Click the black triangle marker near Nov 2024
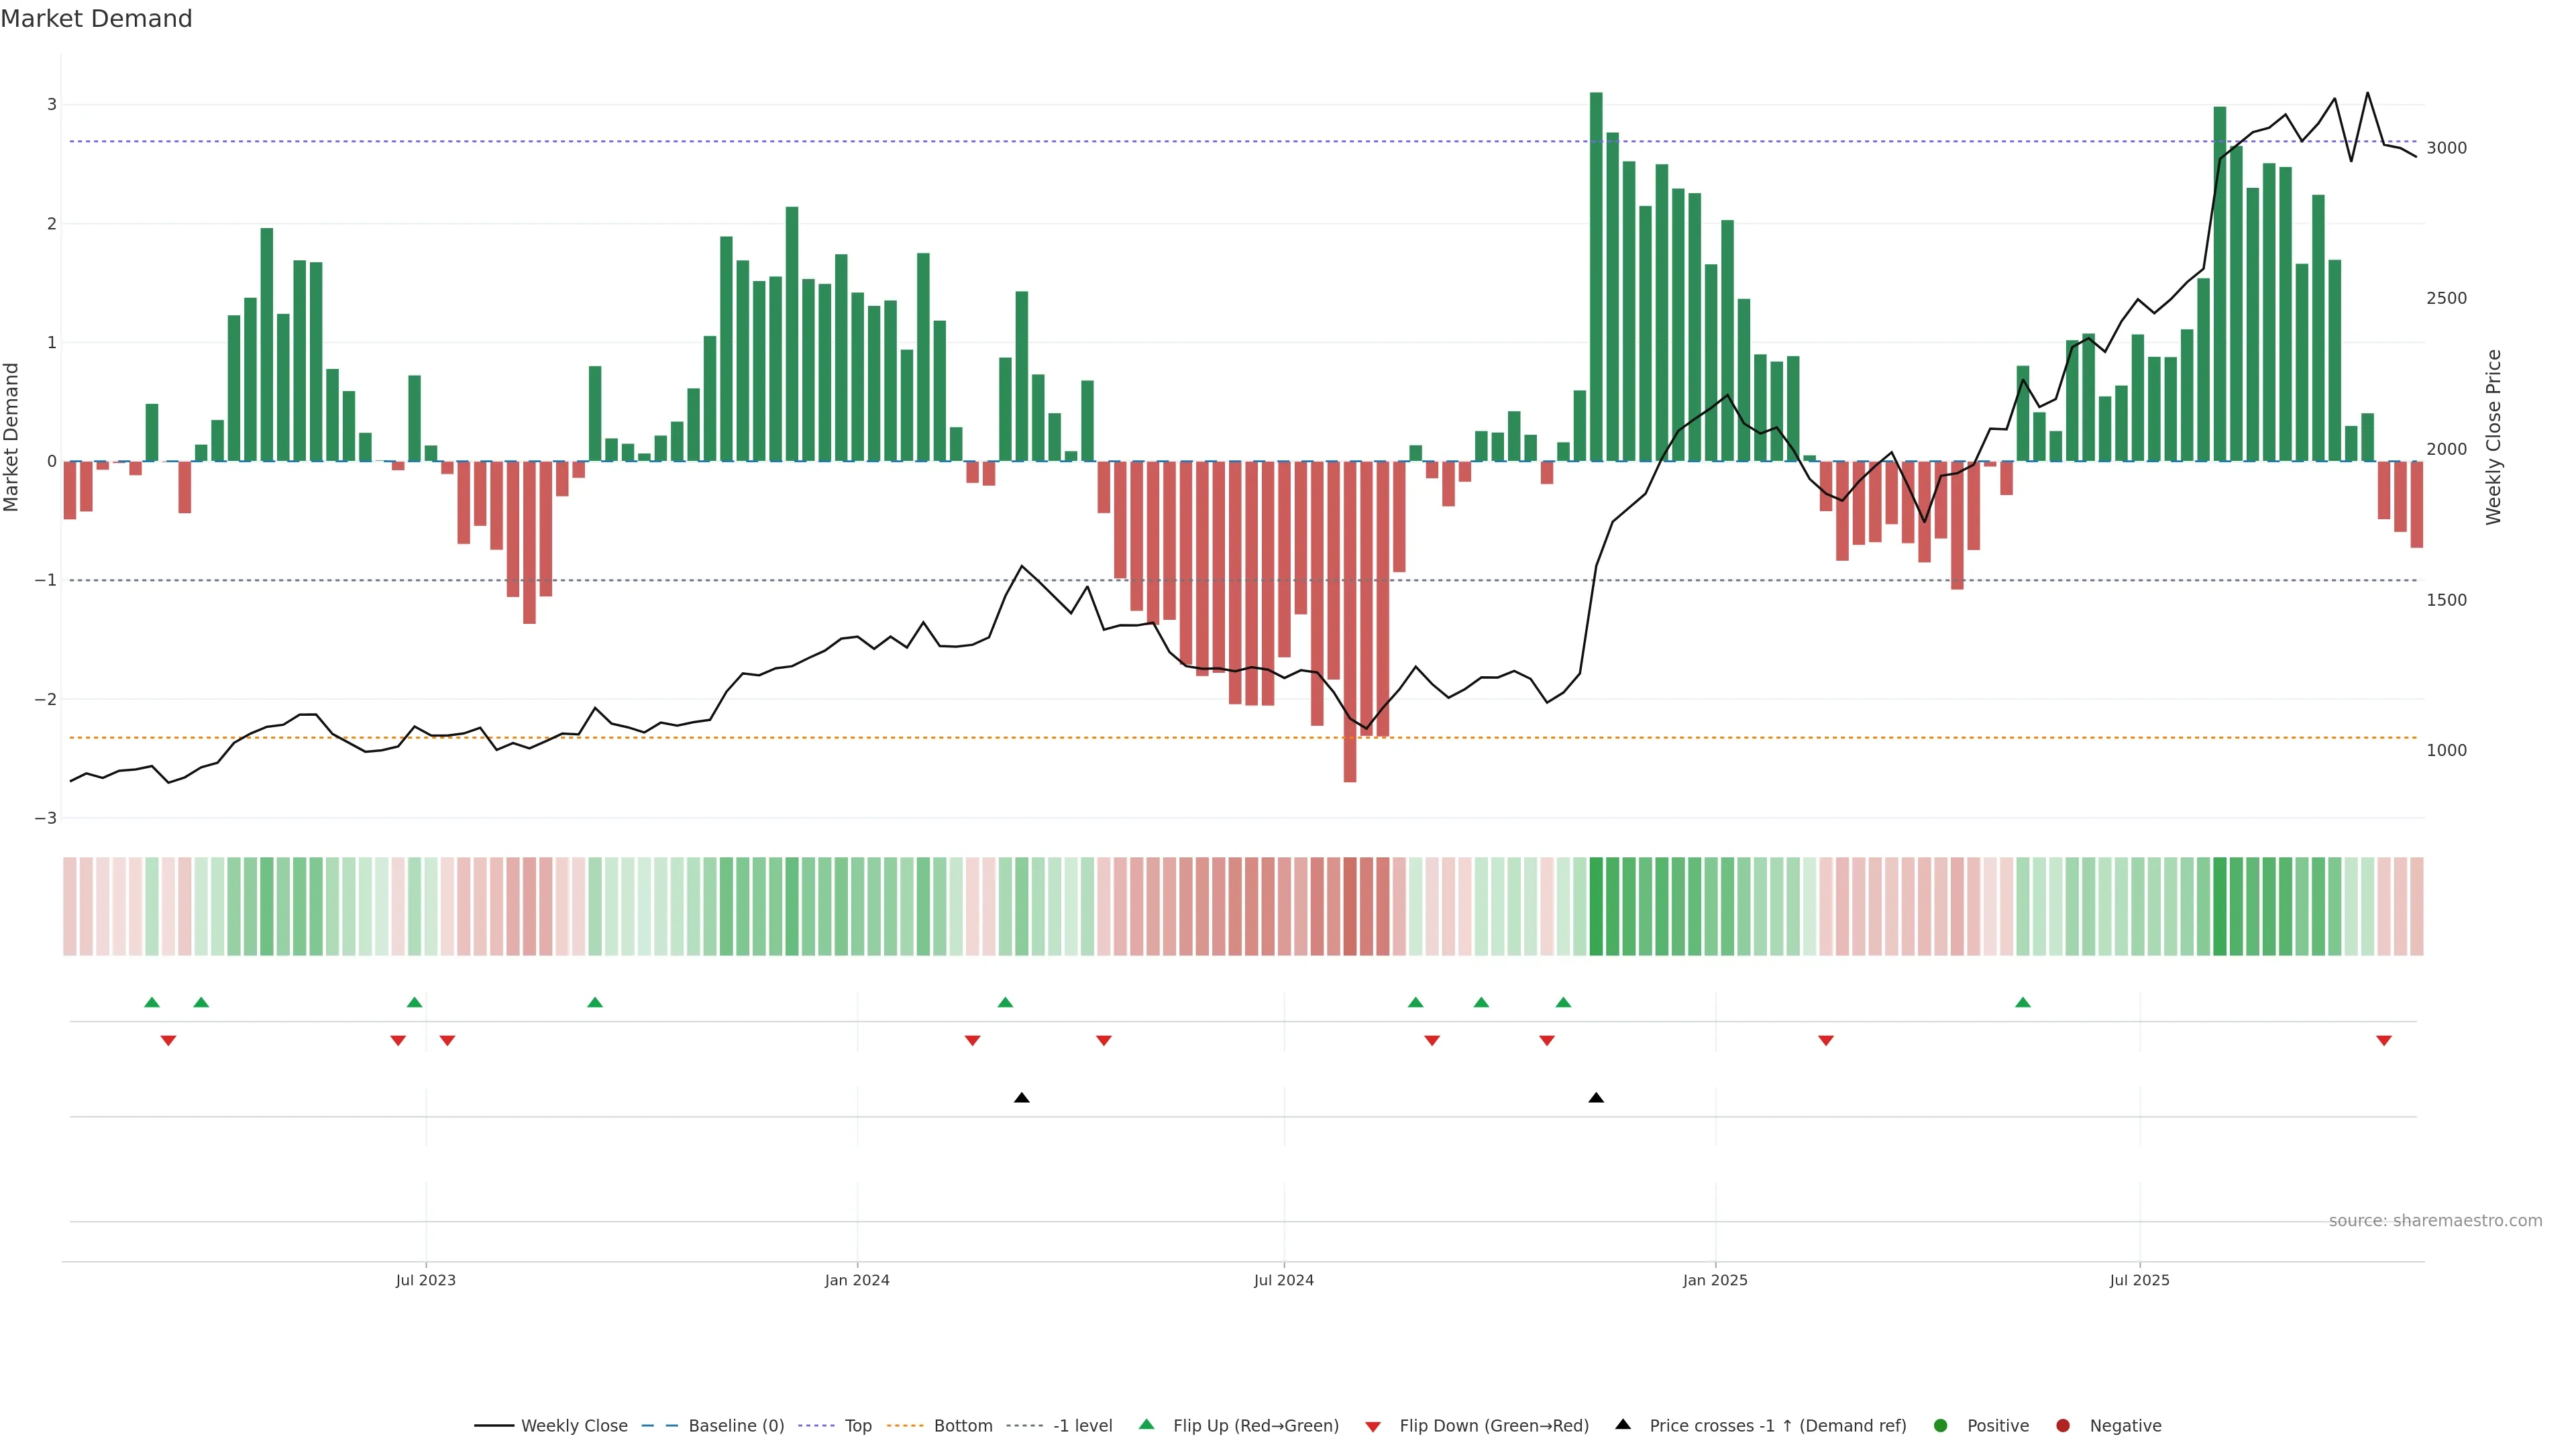Image resolution: width=2576 pixels, height=1449 pixels. point(1596,1098)
